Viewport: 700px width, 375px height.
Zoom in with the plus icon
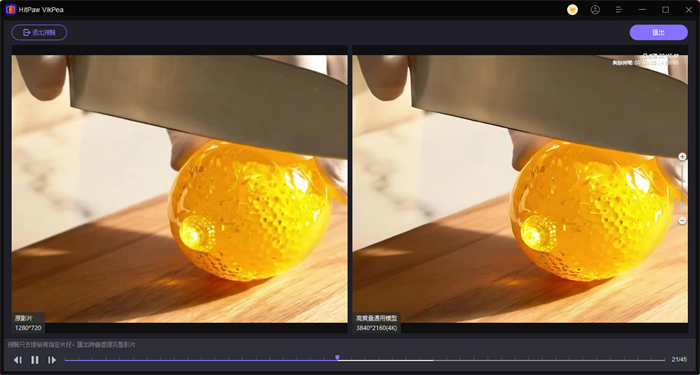tap(682, 157)
